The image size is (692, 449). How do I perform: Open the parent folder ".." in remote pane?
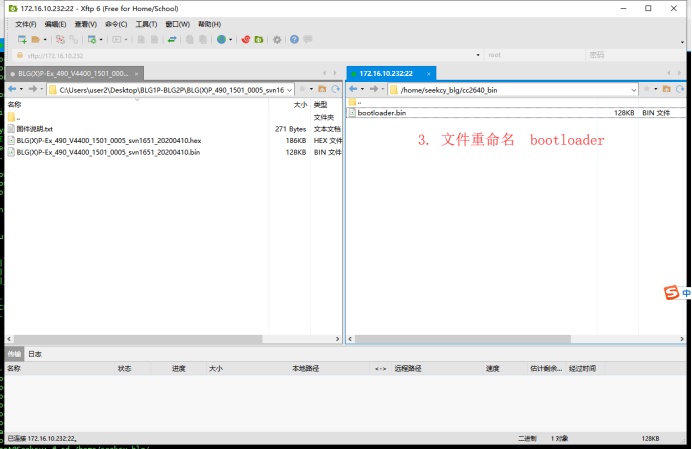click(x=355, y=102)
